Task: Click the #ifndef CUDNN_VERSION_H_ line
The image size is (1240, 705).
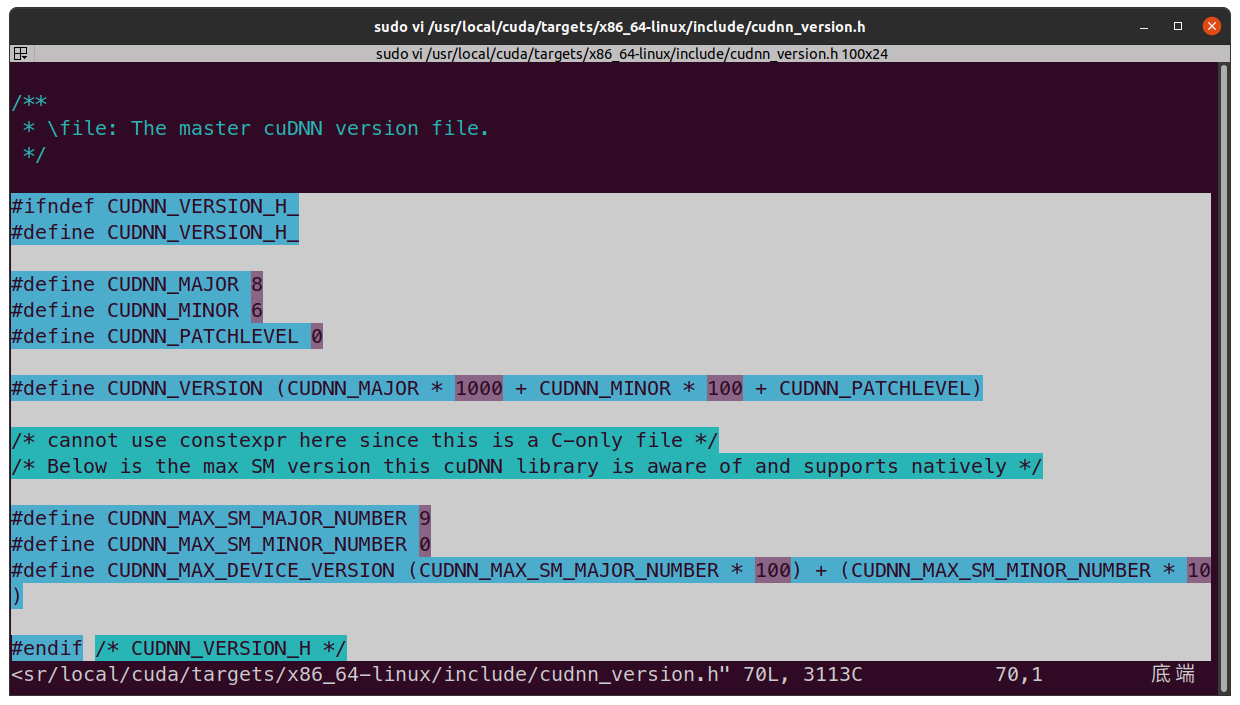Action: 155,206
